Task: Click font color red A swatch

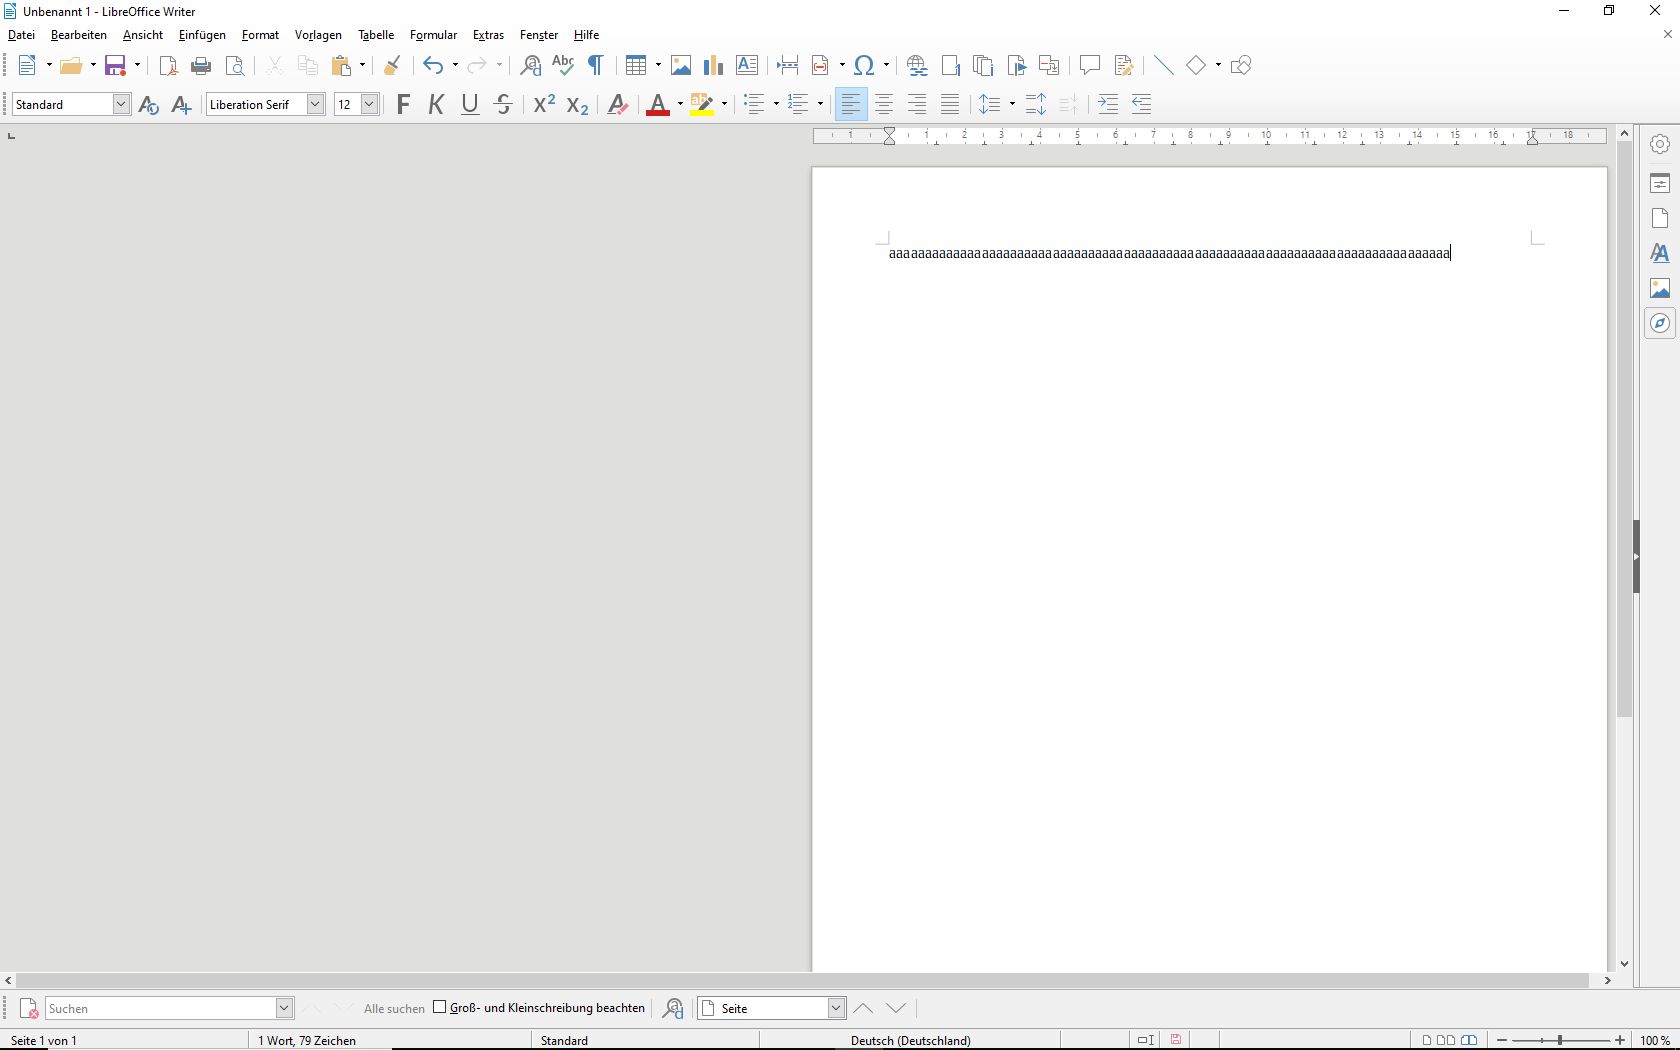Action: point(658,104)
